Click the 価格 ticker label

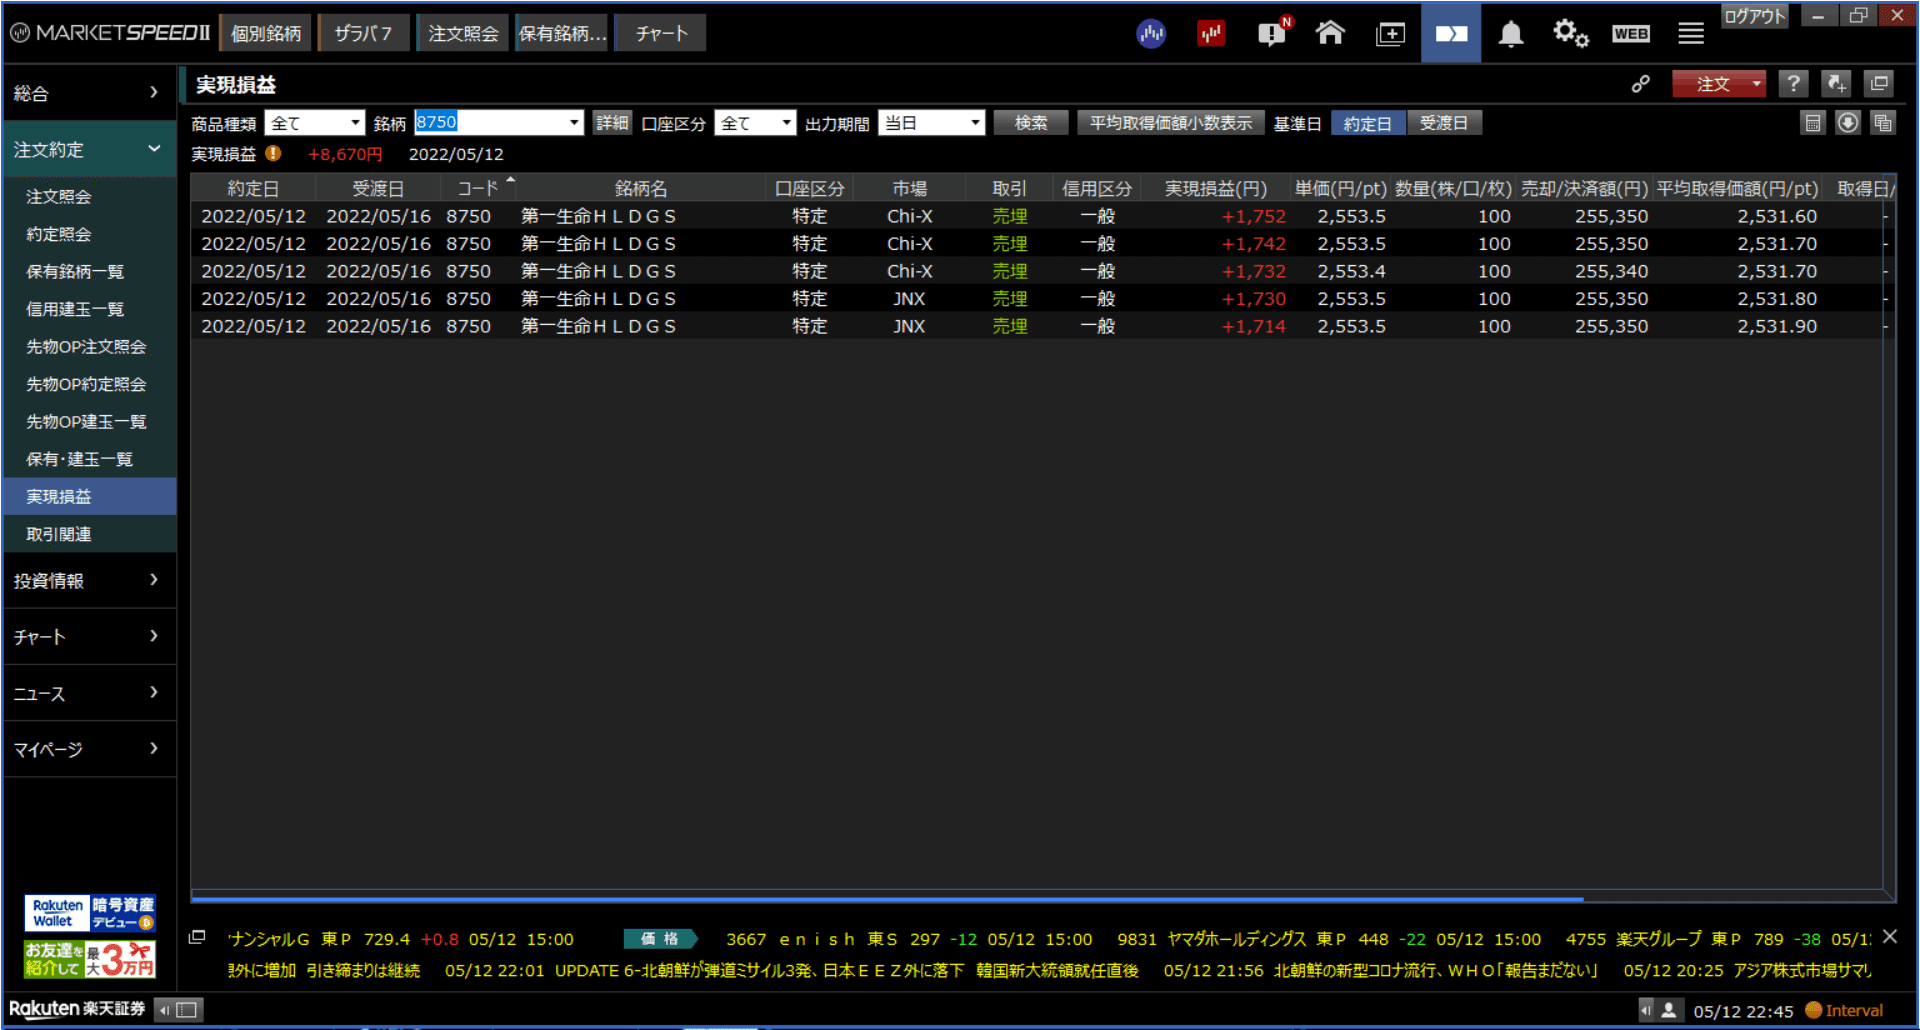click(660, 938)
